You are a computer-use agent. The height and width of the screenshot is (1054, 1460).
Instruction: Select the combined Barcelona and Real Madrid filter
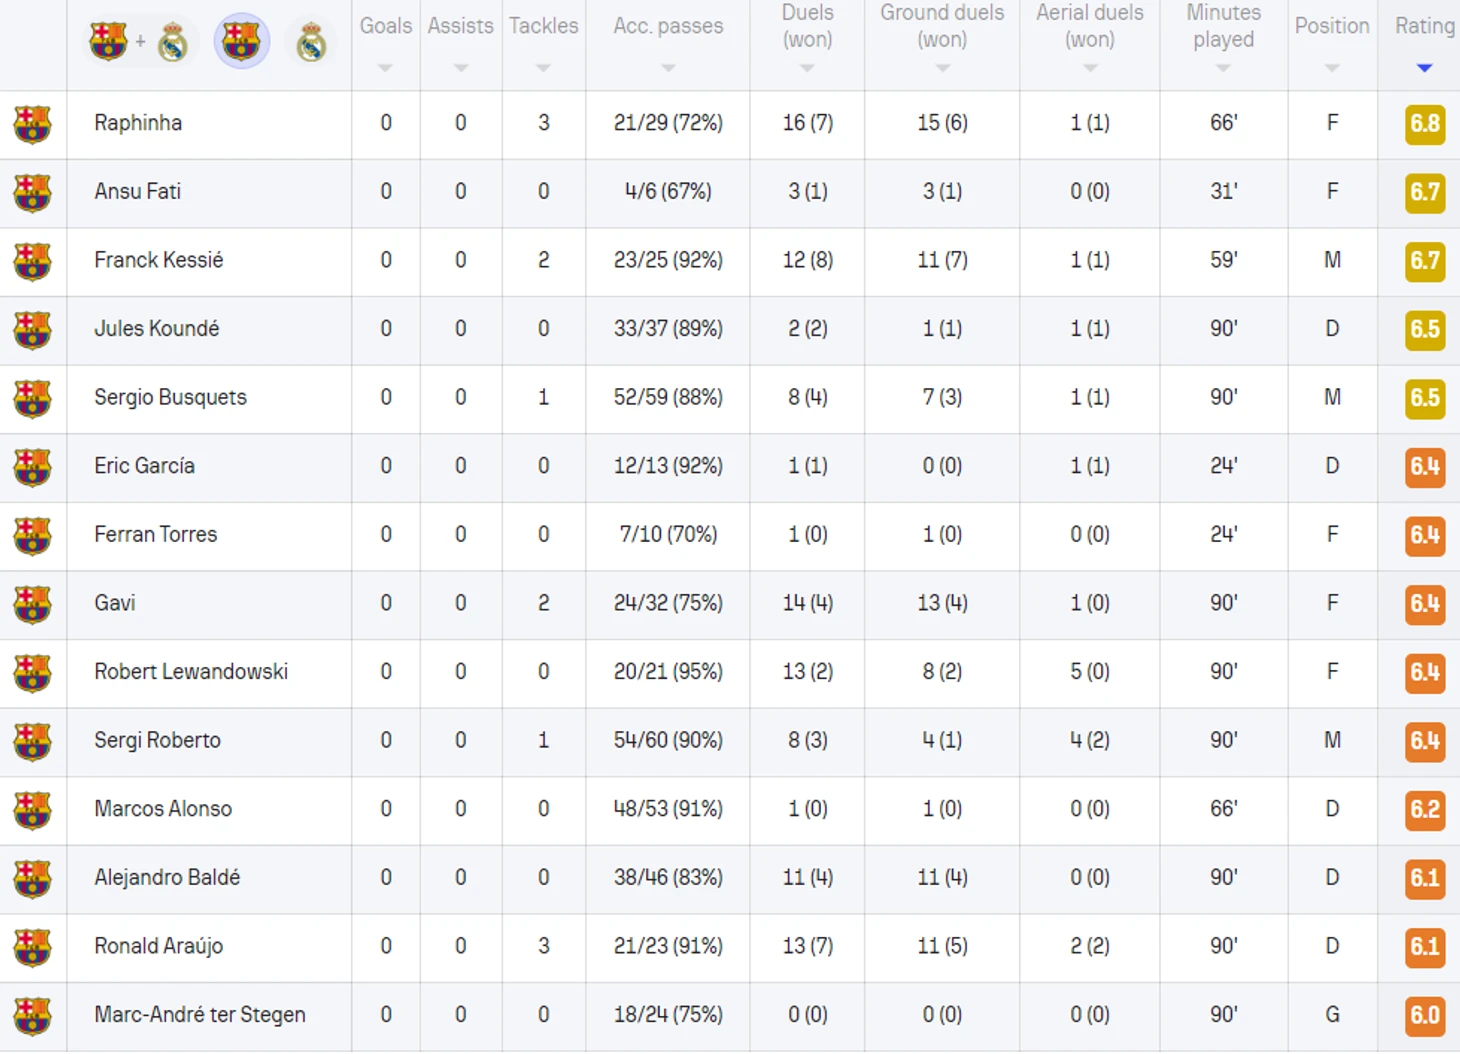(139, 42)
